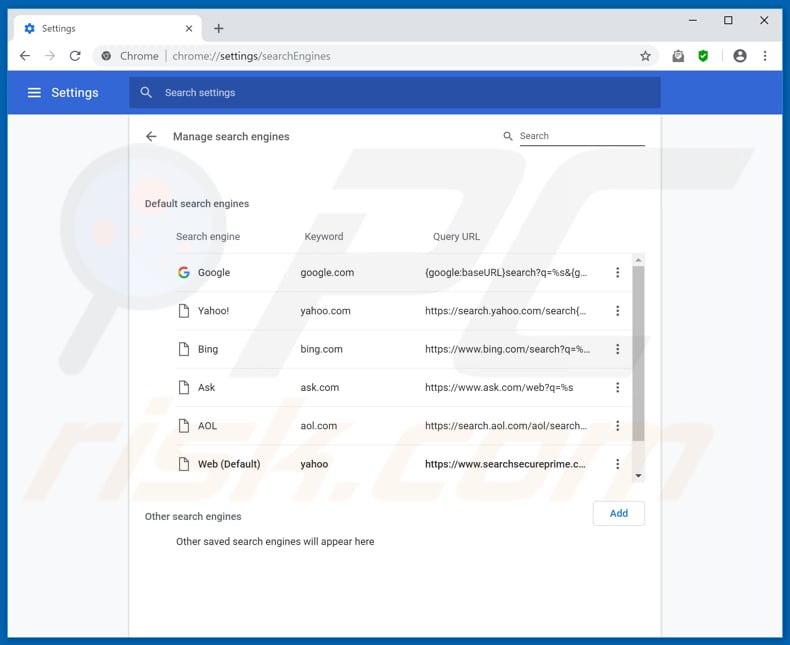The height and width of the screenshot is (645, 790).
Task: Click the Yahoo! page icon
Action: [x=184, y=311]
